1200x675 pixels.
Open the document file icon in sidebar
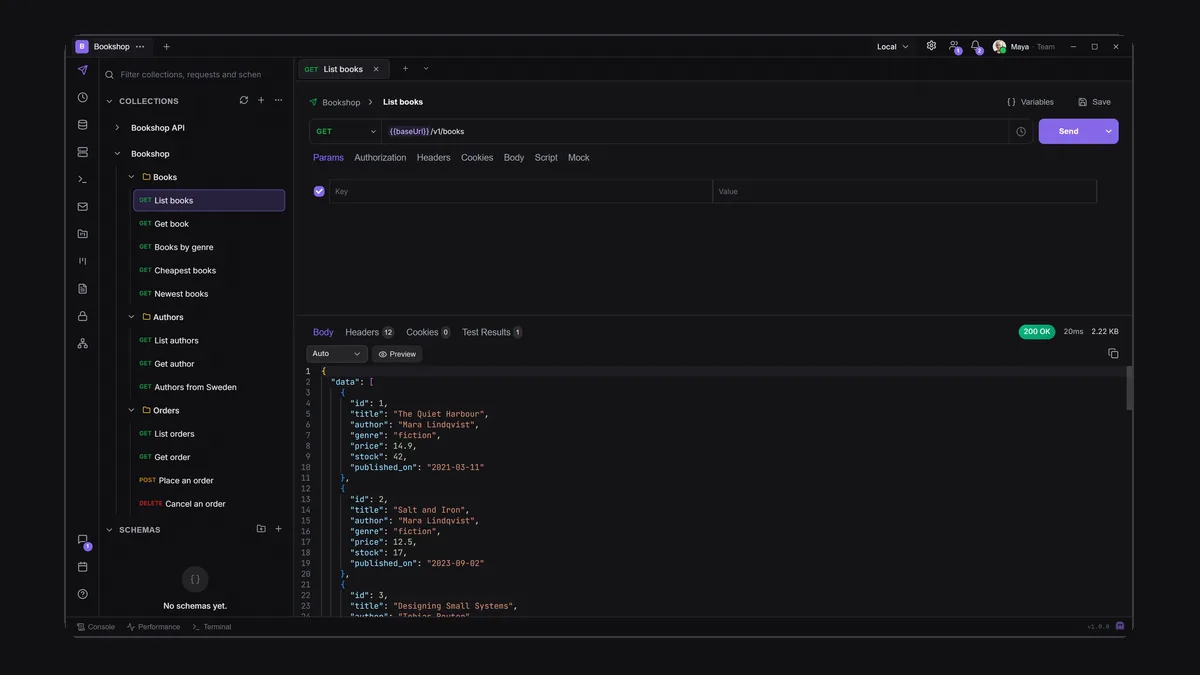[x=82, y=289]
